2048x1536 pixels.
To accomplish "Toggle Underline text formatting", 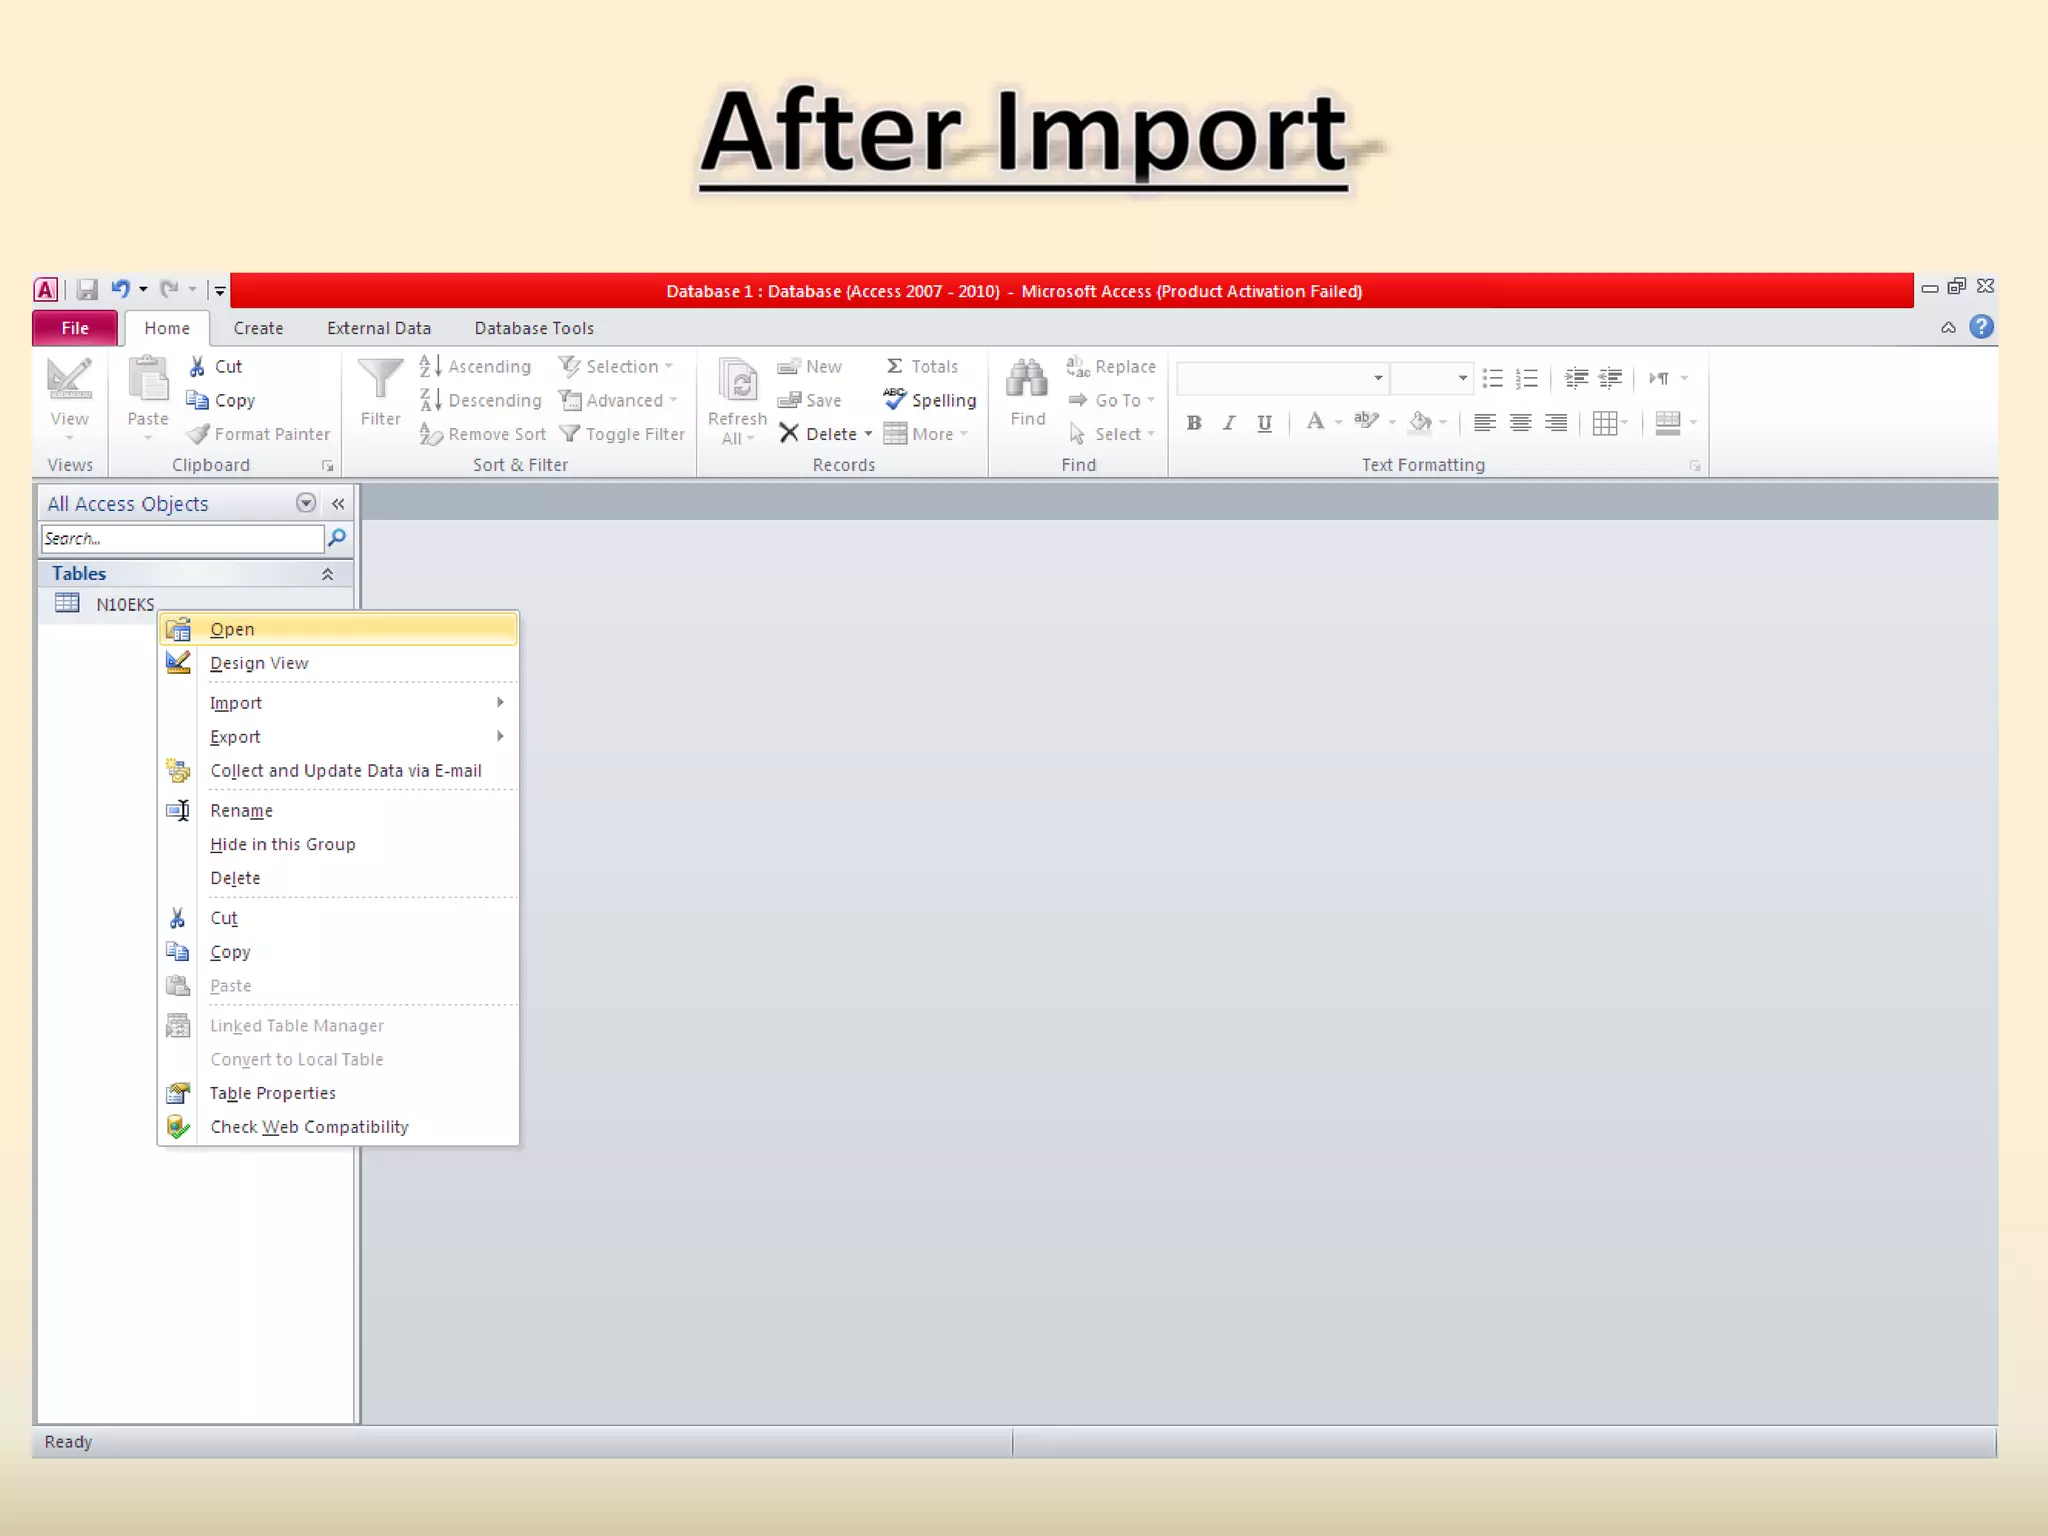I will pyautogui.click(x=1265, y=423).
